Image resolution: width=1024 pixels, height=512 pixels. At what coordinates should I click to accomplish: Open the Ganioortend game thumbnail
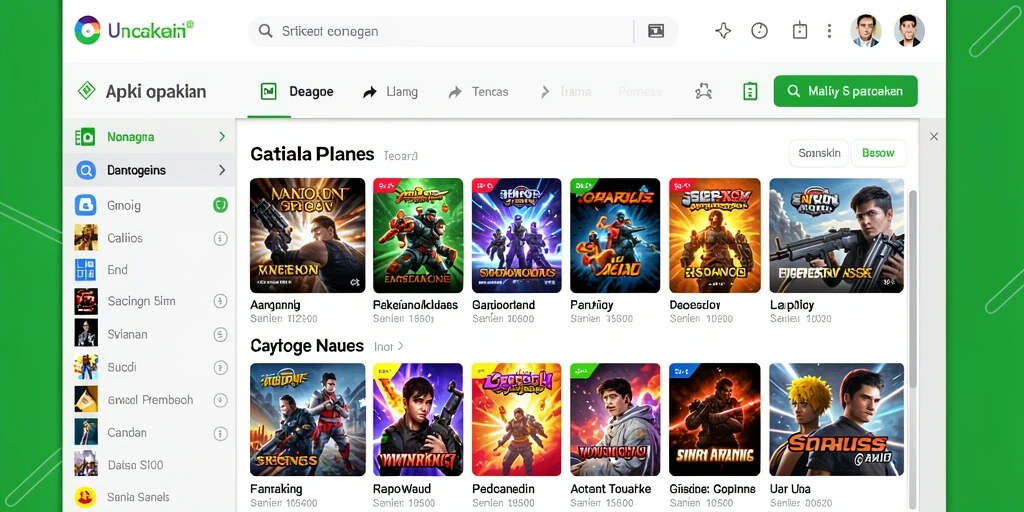[x=517, y=235]
